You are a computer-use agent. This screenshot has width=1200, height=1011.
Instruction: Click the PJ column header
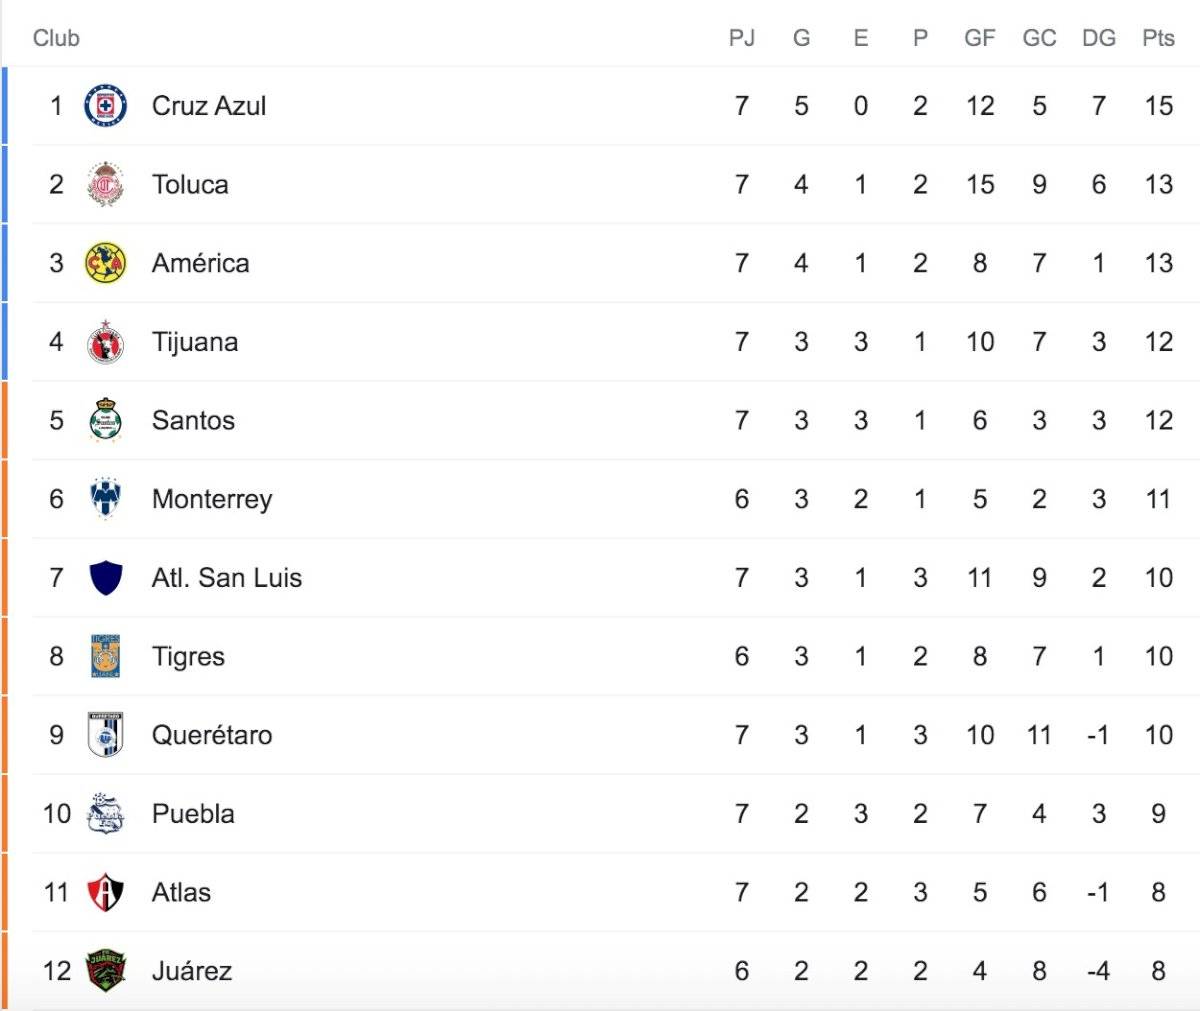(742, 38)
